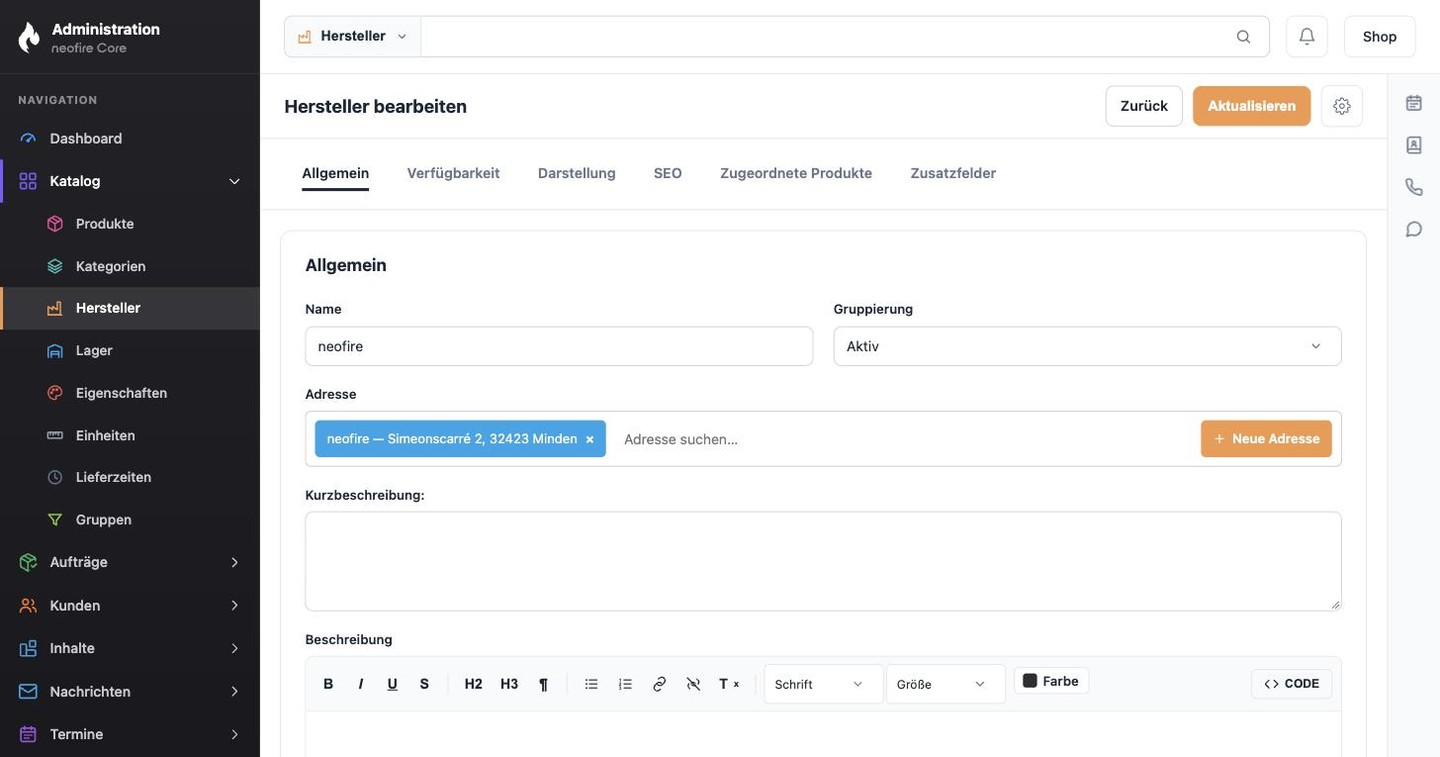Set heading H2 in editor

[x=473, y=684]
